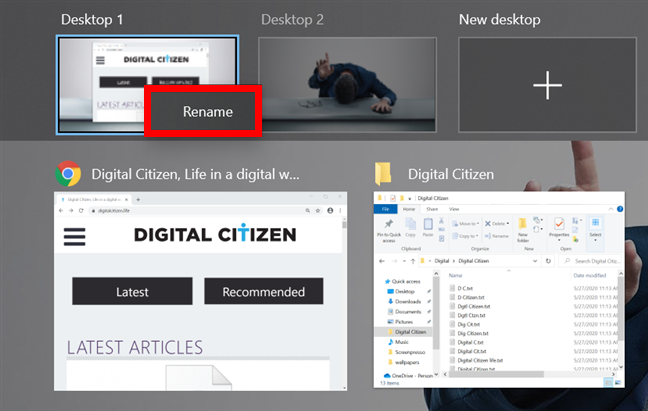Open the File tab in Explorer
The height and width of the screenshot is (411, 648).
point(385,209)
